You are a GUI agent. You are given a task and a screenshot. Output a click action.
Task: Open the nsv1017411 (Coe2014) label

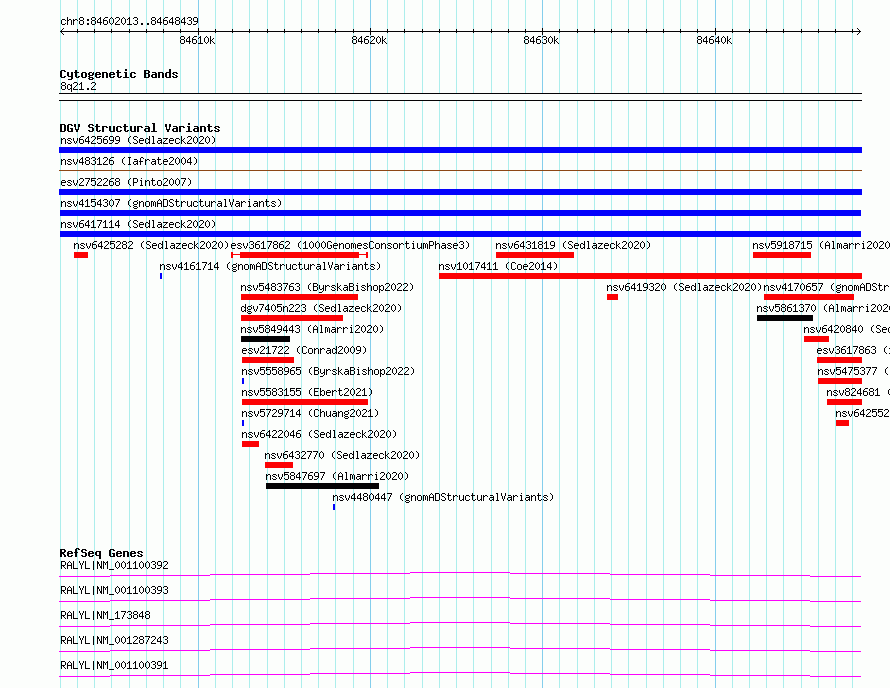pos(498,266)
